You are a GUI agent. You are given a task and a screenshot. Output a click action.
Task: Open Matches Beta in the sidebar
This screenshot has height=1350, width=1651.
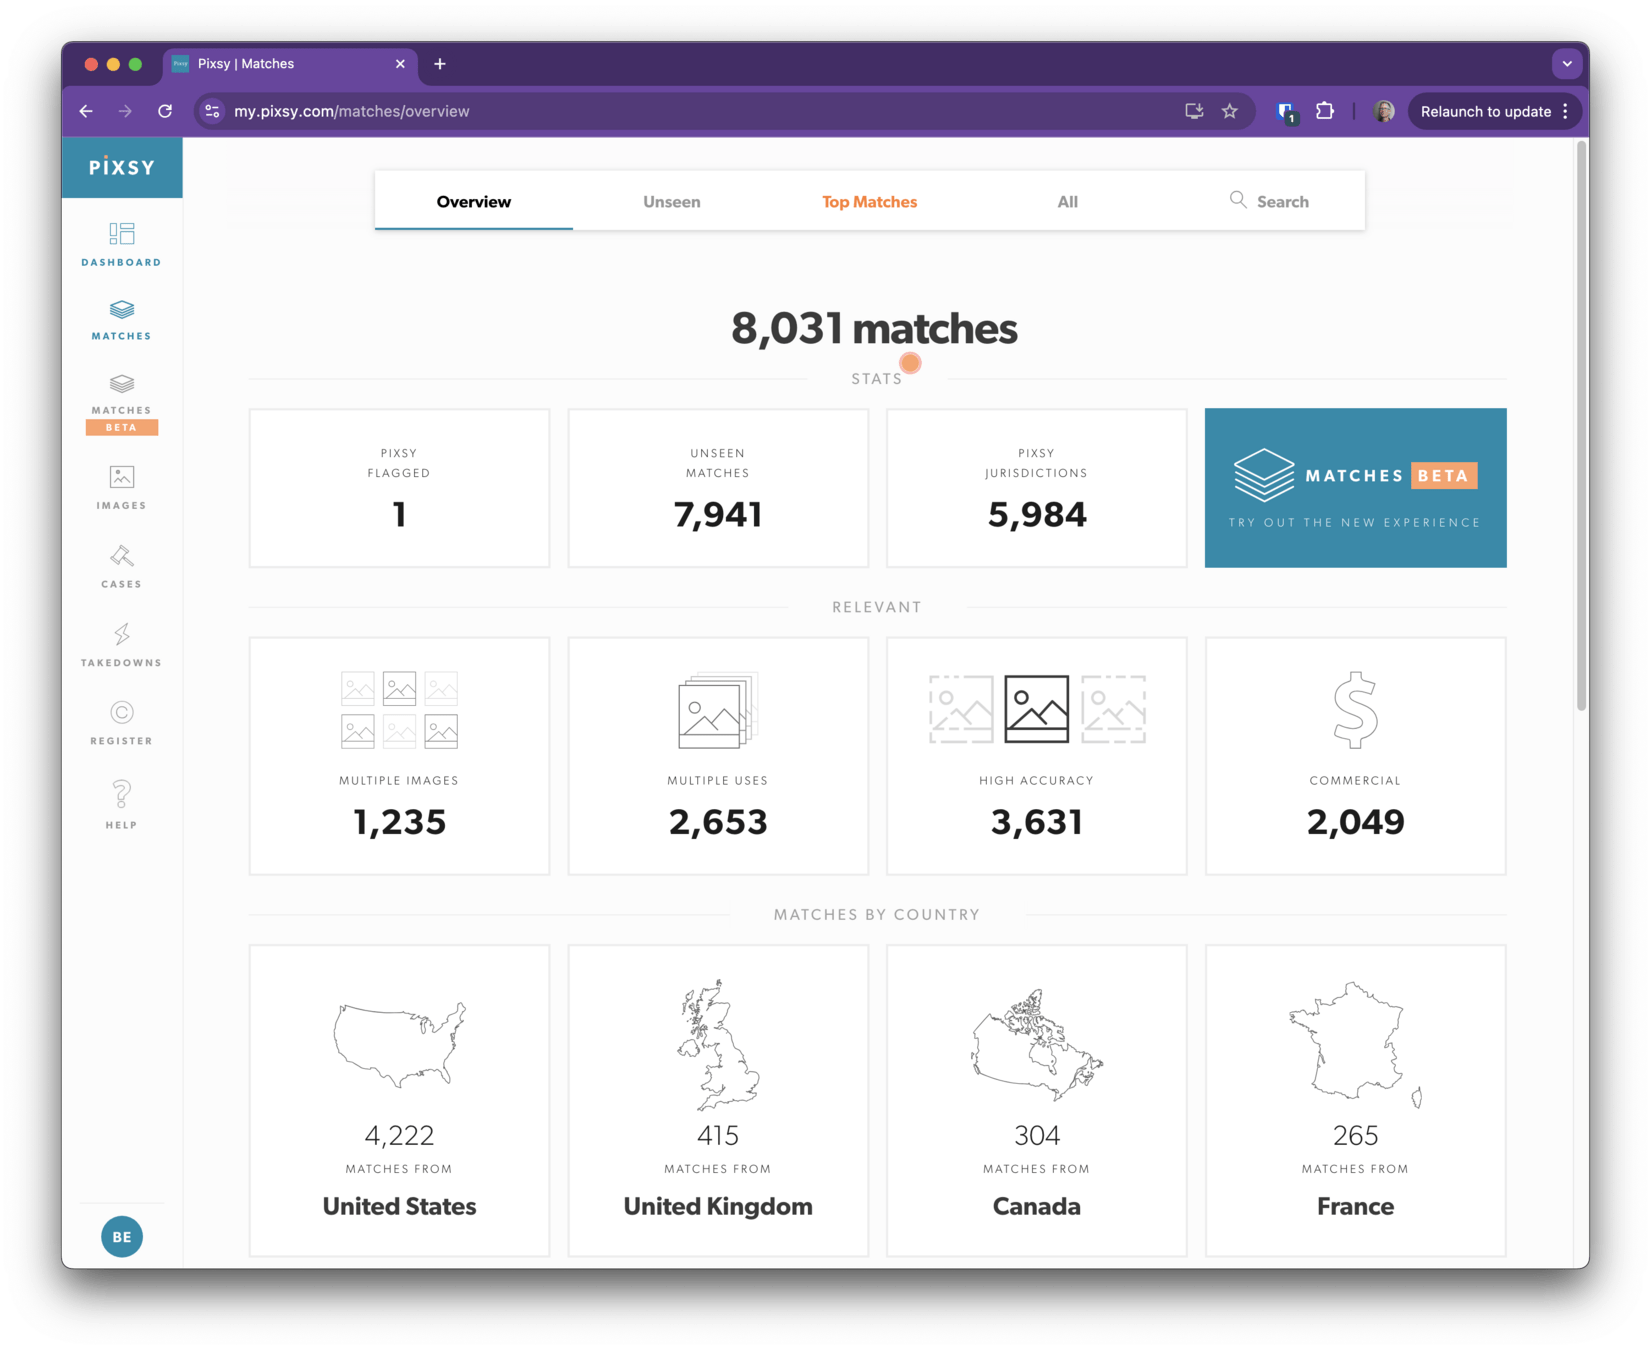pyautogui.click(x=121, y=404)
